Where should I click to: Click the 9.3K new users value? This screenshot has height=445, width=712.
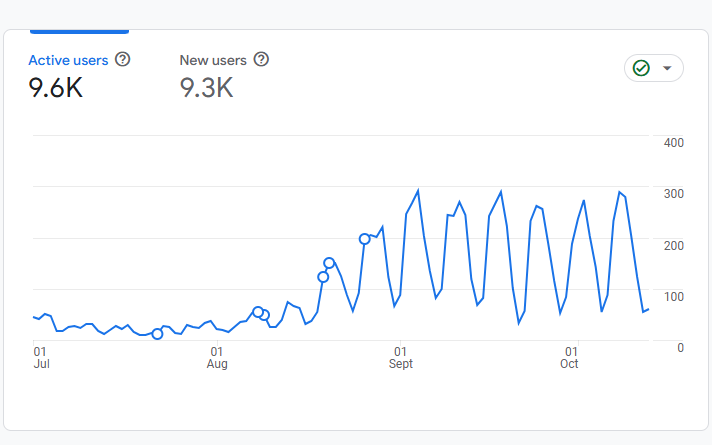(x=206, y=88)
